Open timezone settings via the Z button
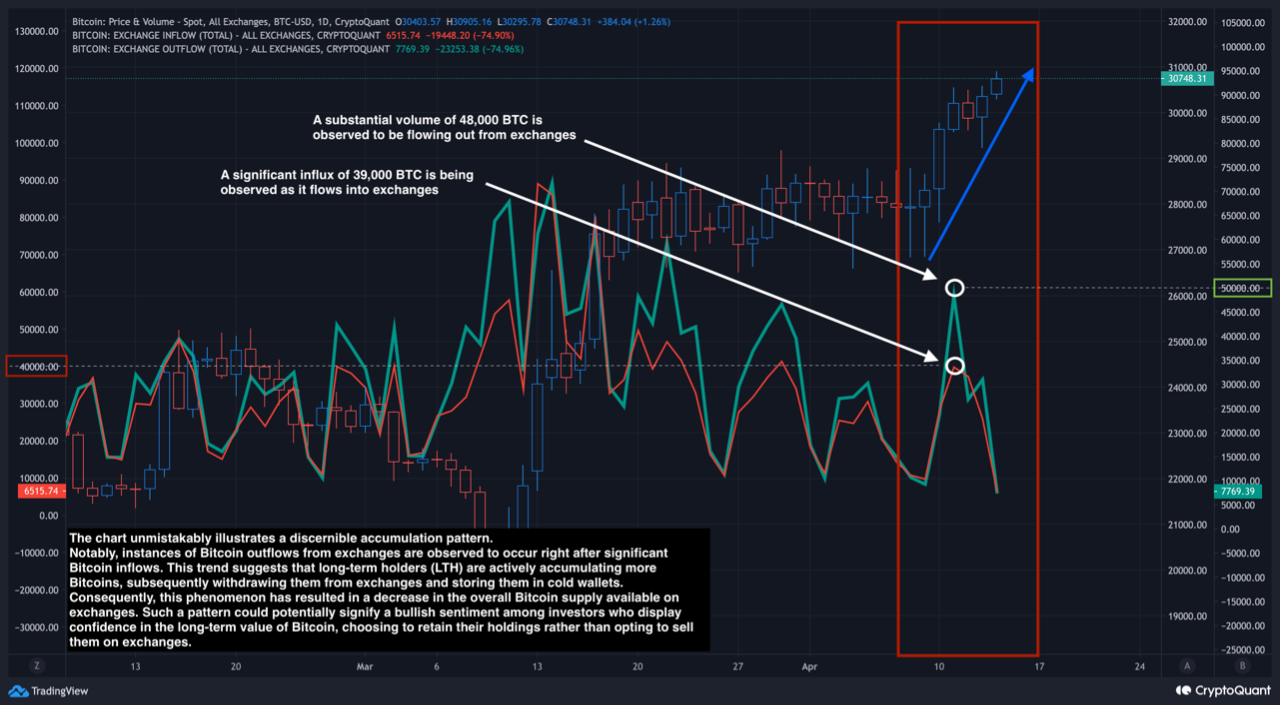 point(36,665)
